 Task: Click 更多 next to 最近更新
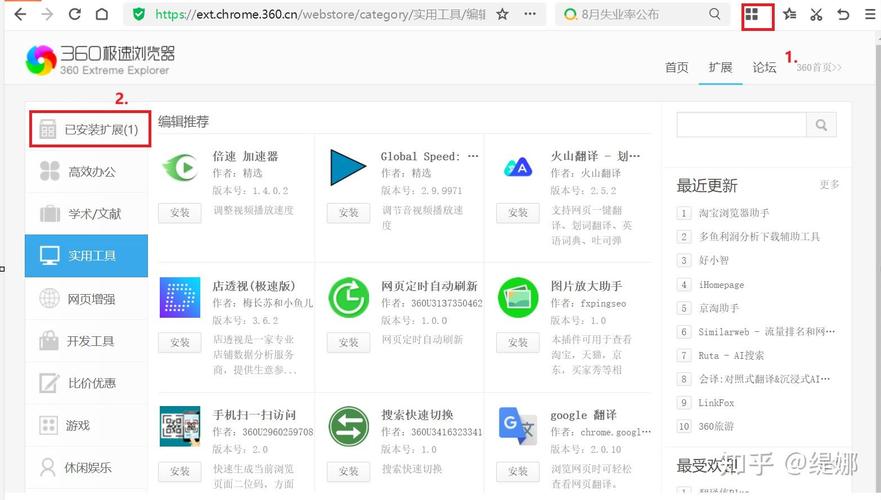829,184
